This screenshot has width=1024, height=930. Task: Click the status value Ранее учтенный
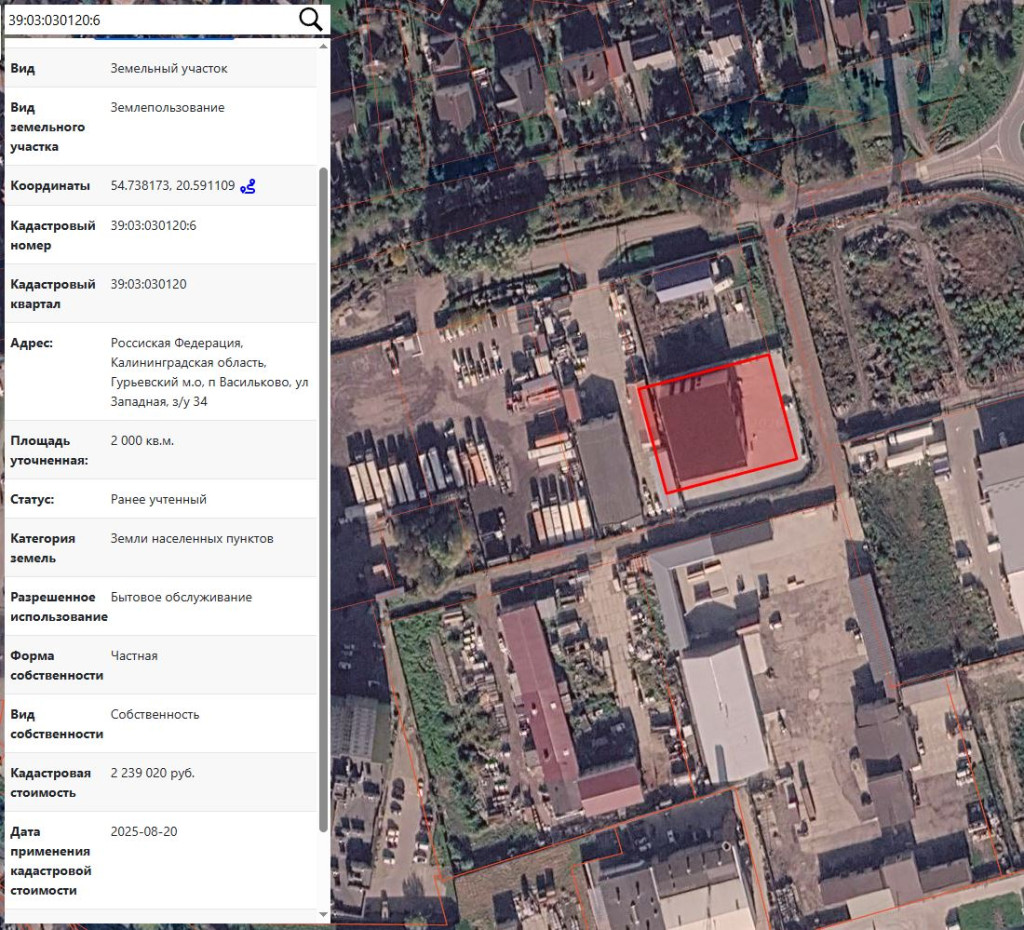158,500
